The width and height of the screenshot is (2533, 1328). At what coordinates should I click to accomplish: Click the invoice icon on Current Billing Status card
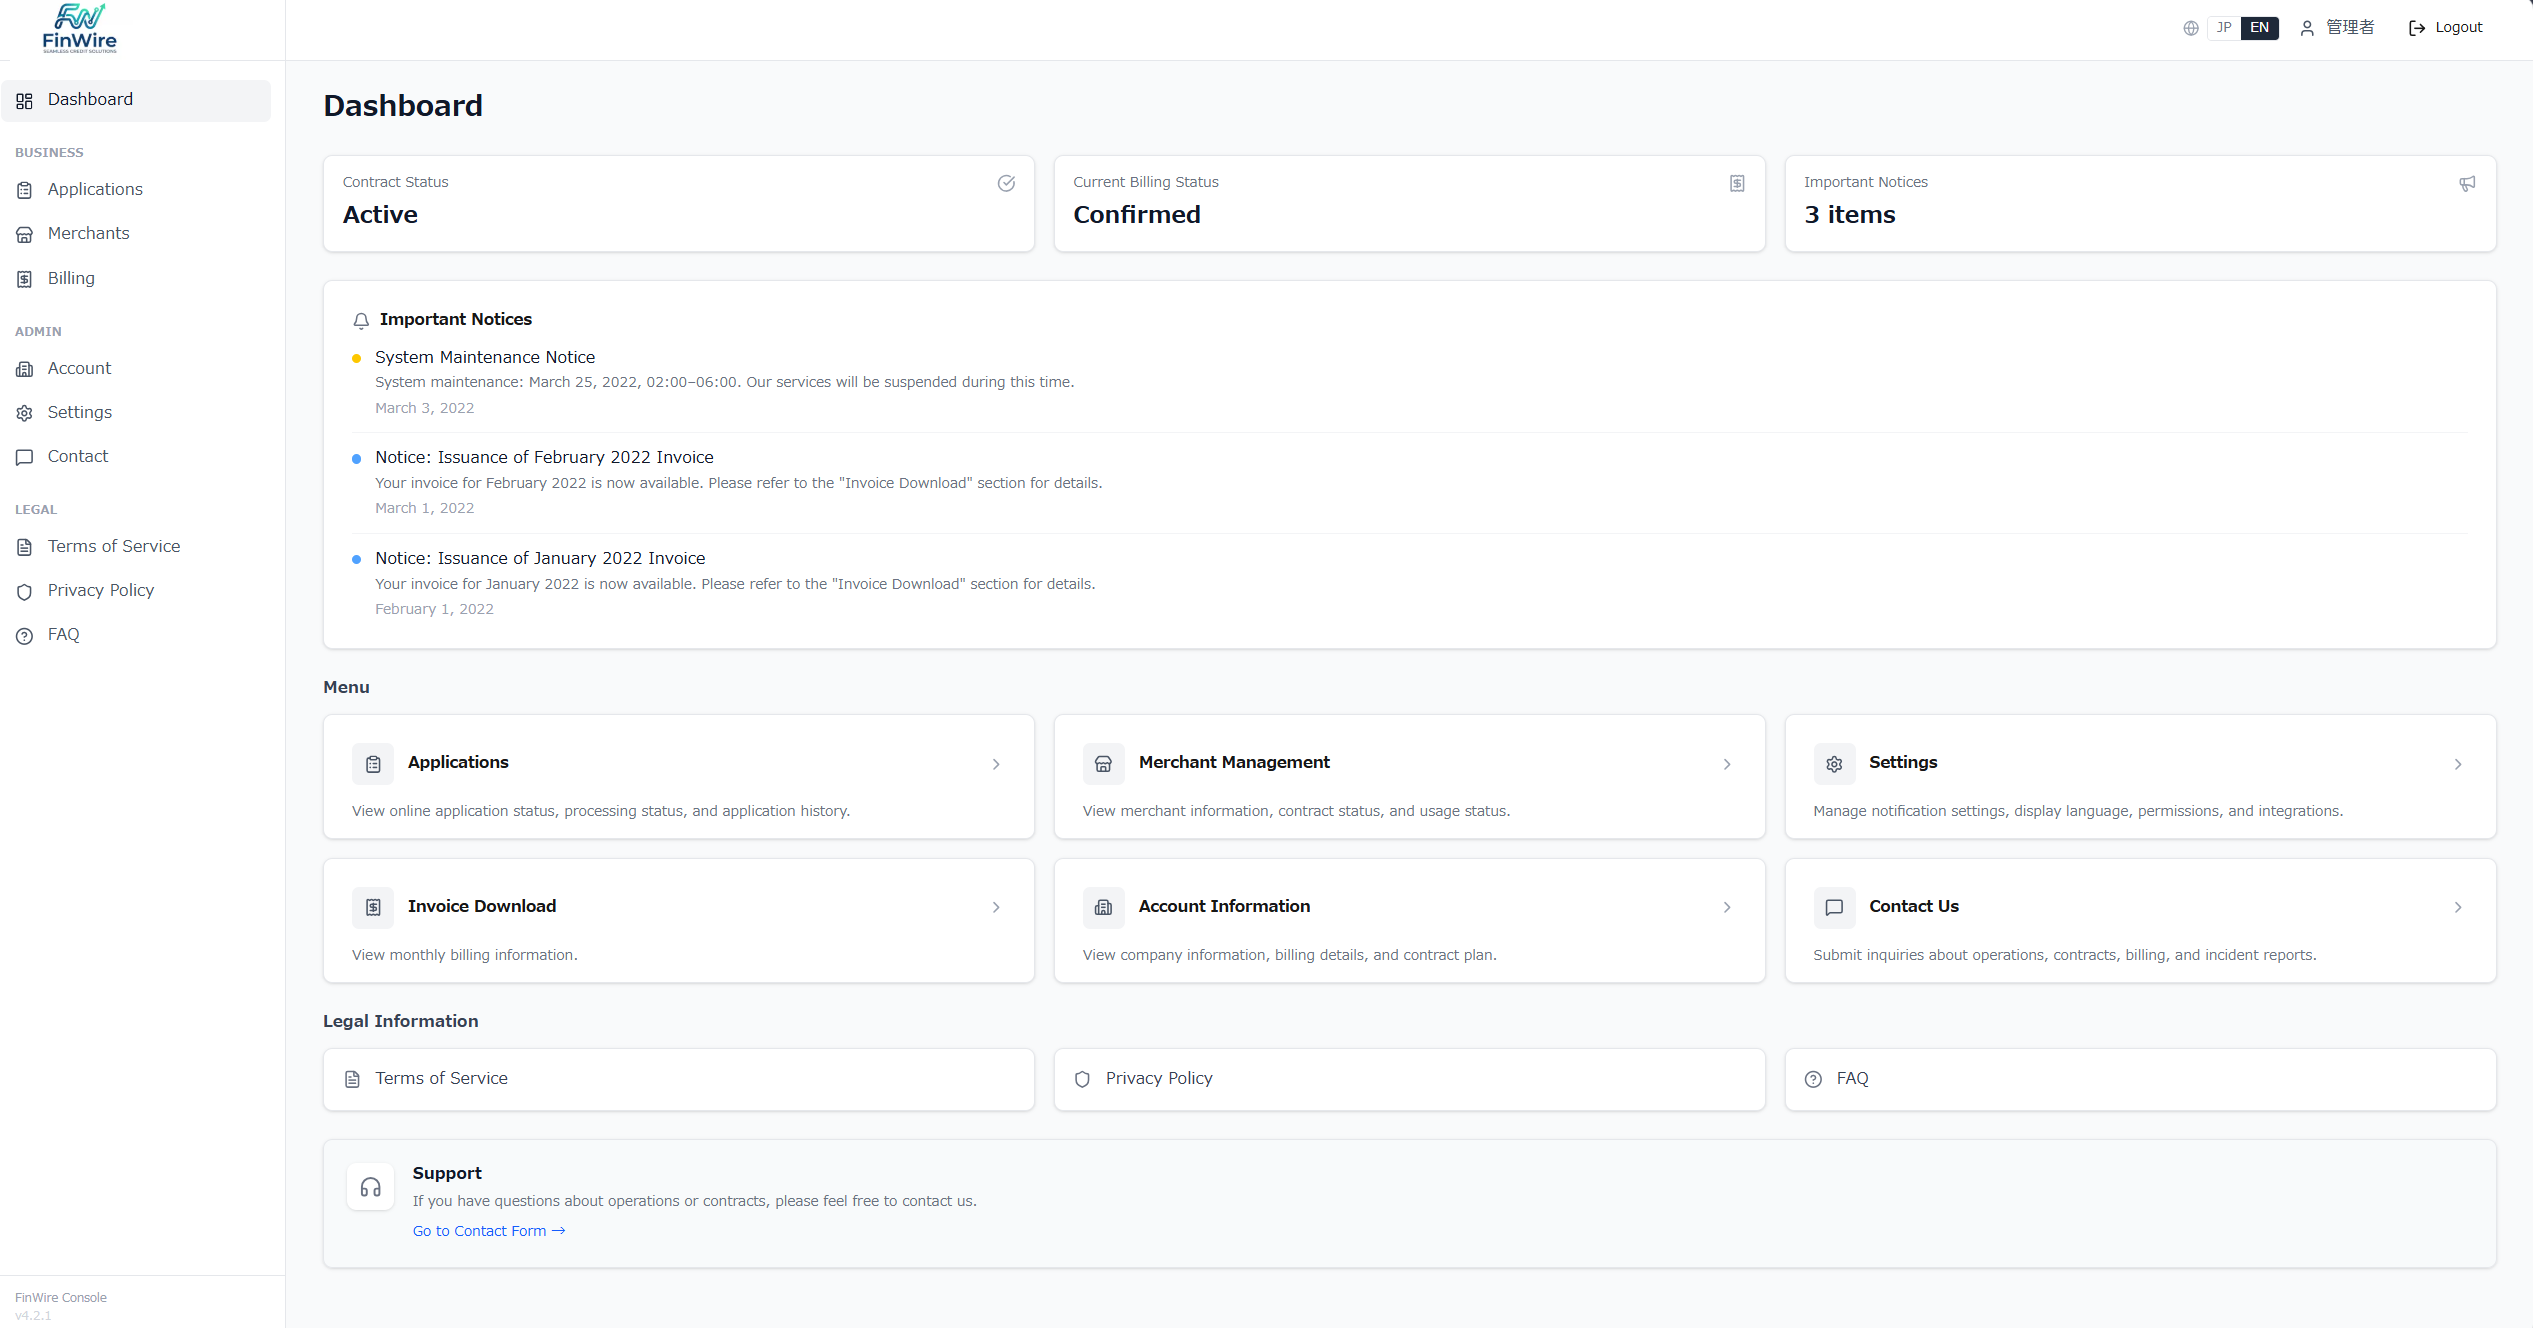pyautogui.click(x=1736, y=184)
